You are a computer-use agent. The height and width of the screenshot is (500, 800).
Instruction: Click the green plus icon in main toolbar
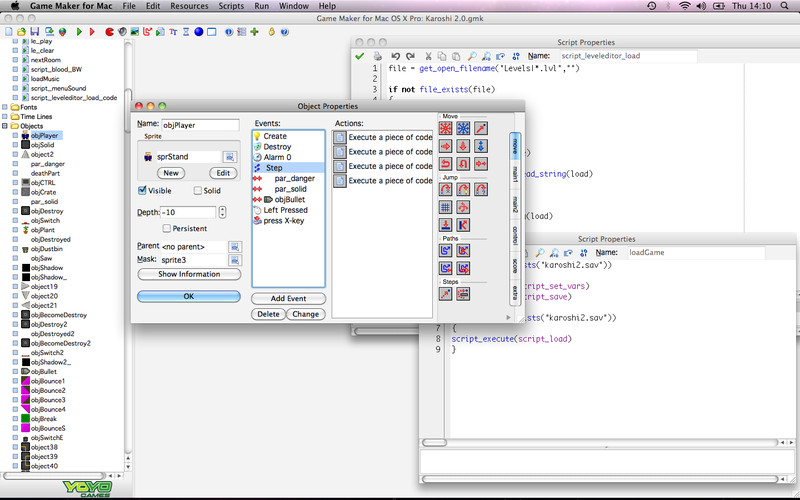click(255, 32)
